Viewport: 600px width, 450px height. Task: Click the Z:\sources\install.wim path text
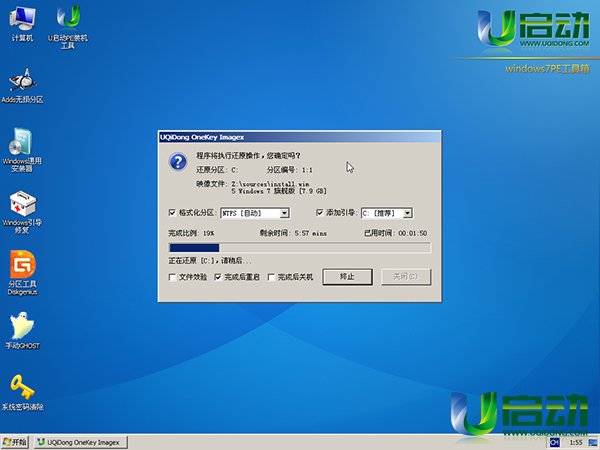pyautogui.click(x=270, y=184)
